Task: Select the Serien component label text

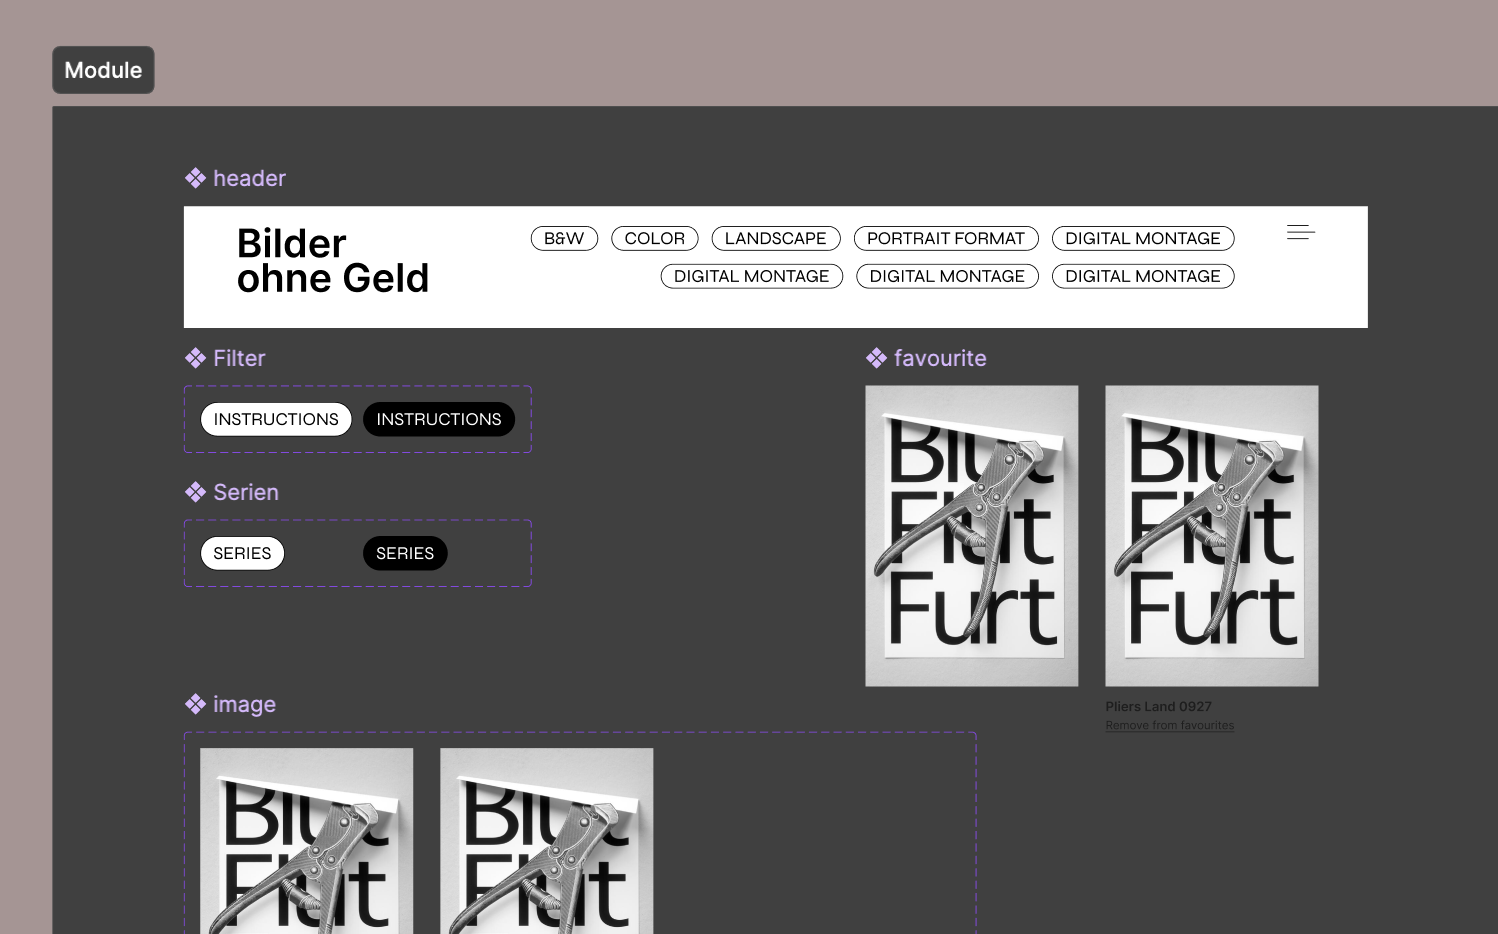Action: pyautogui.click(x=246, y=492)
